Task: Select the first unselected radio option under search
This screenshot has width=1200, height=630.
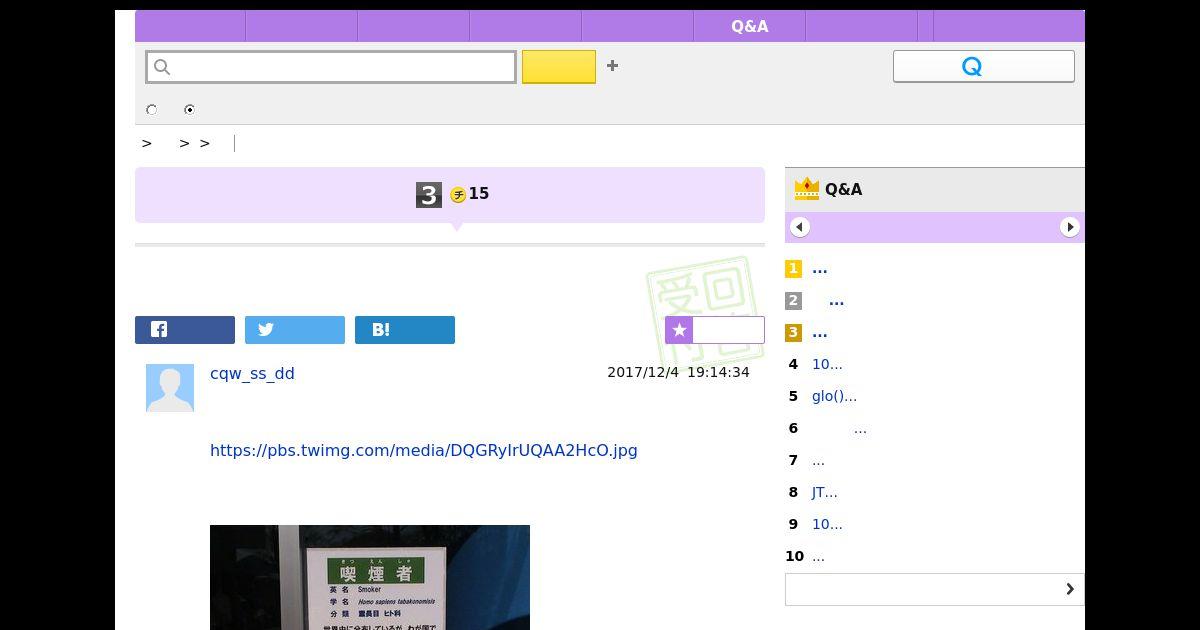Action: (x=152, y=110)
